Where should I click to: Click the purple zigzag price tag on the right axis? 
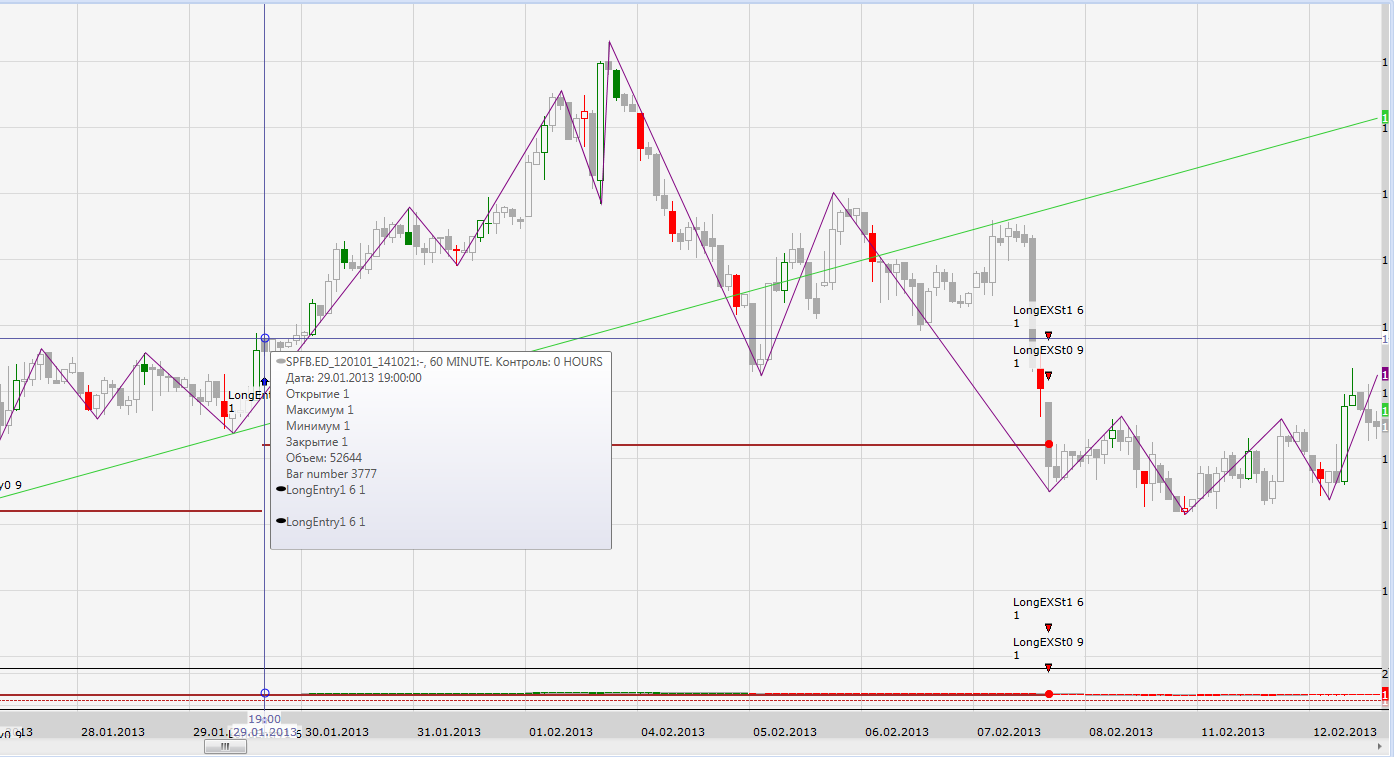(1386, 373)
